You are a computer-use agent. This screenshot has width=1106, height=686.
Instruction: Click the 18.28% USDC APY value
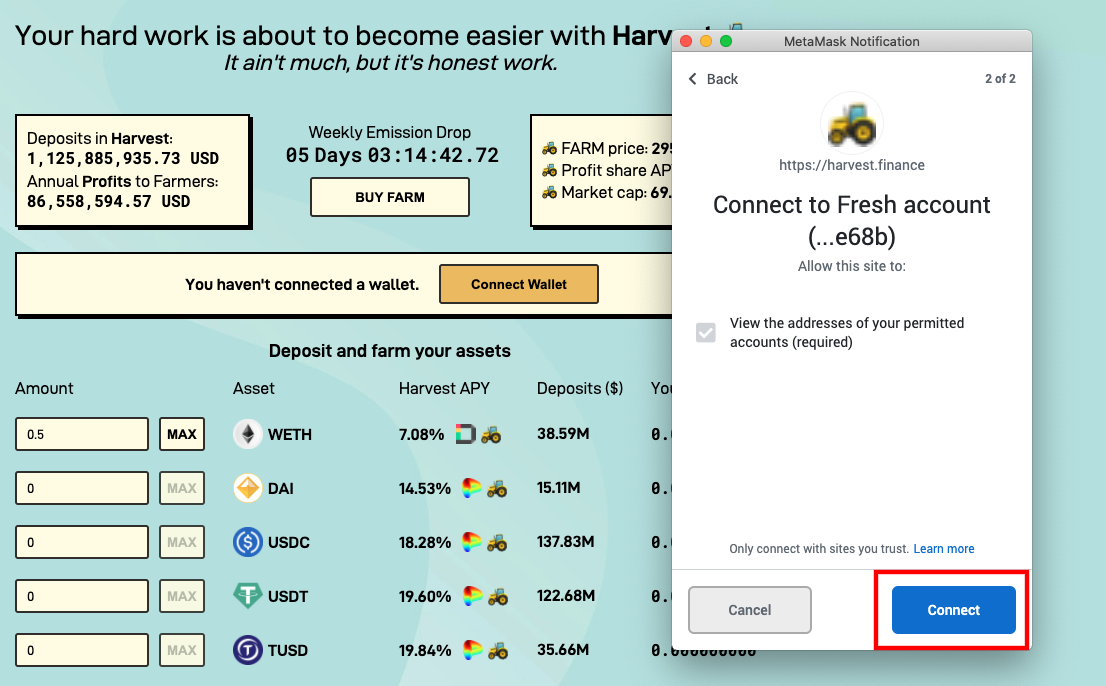coord(425,542)
